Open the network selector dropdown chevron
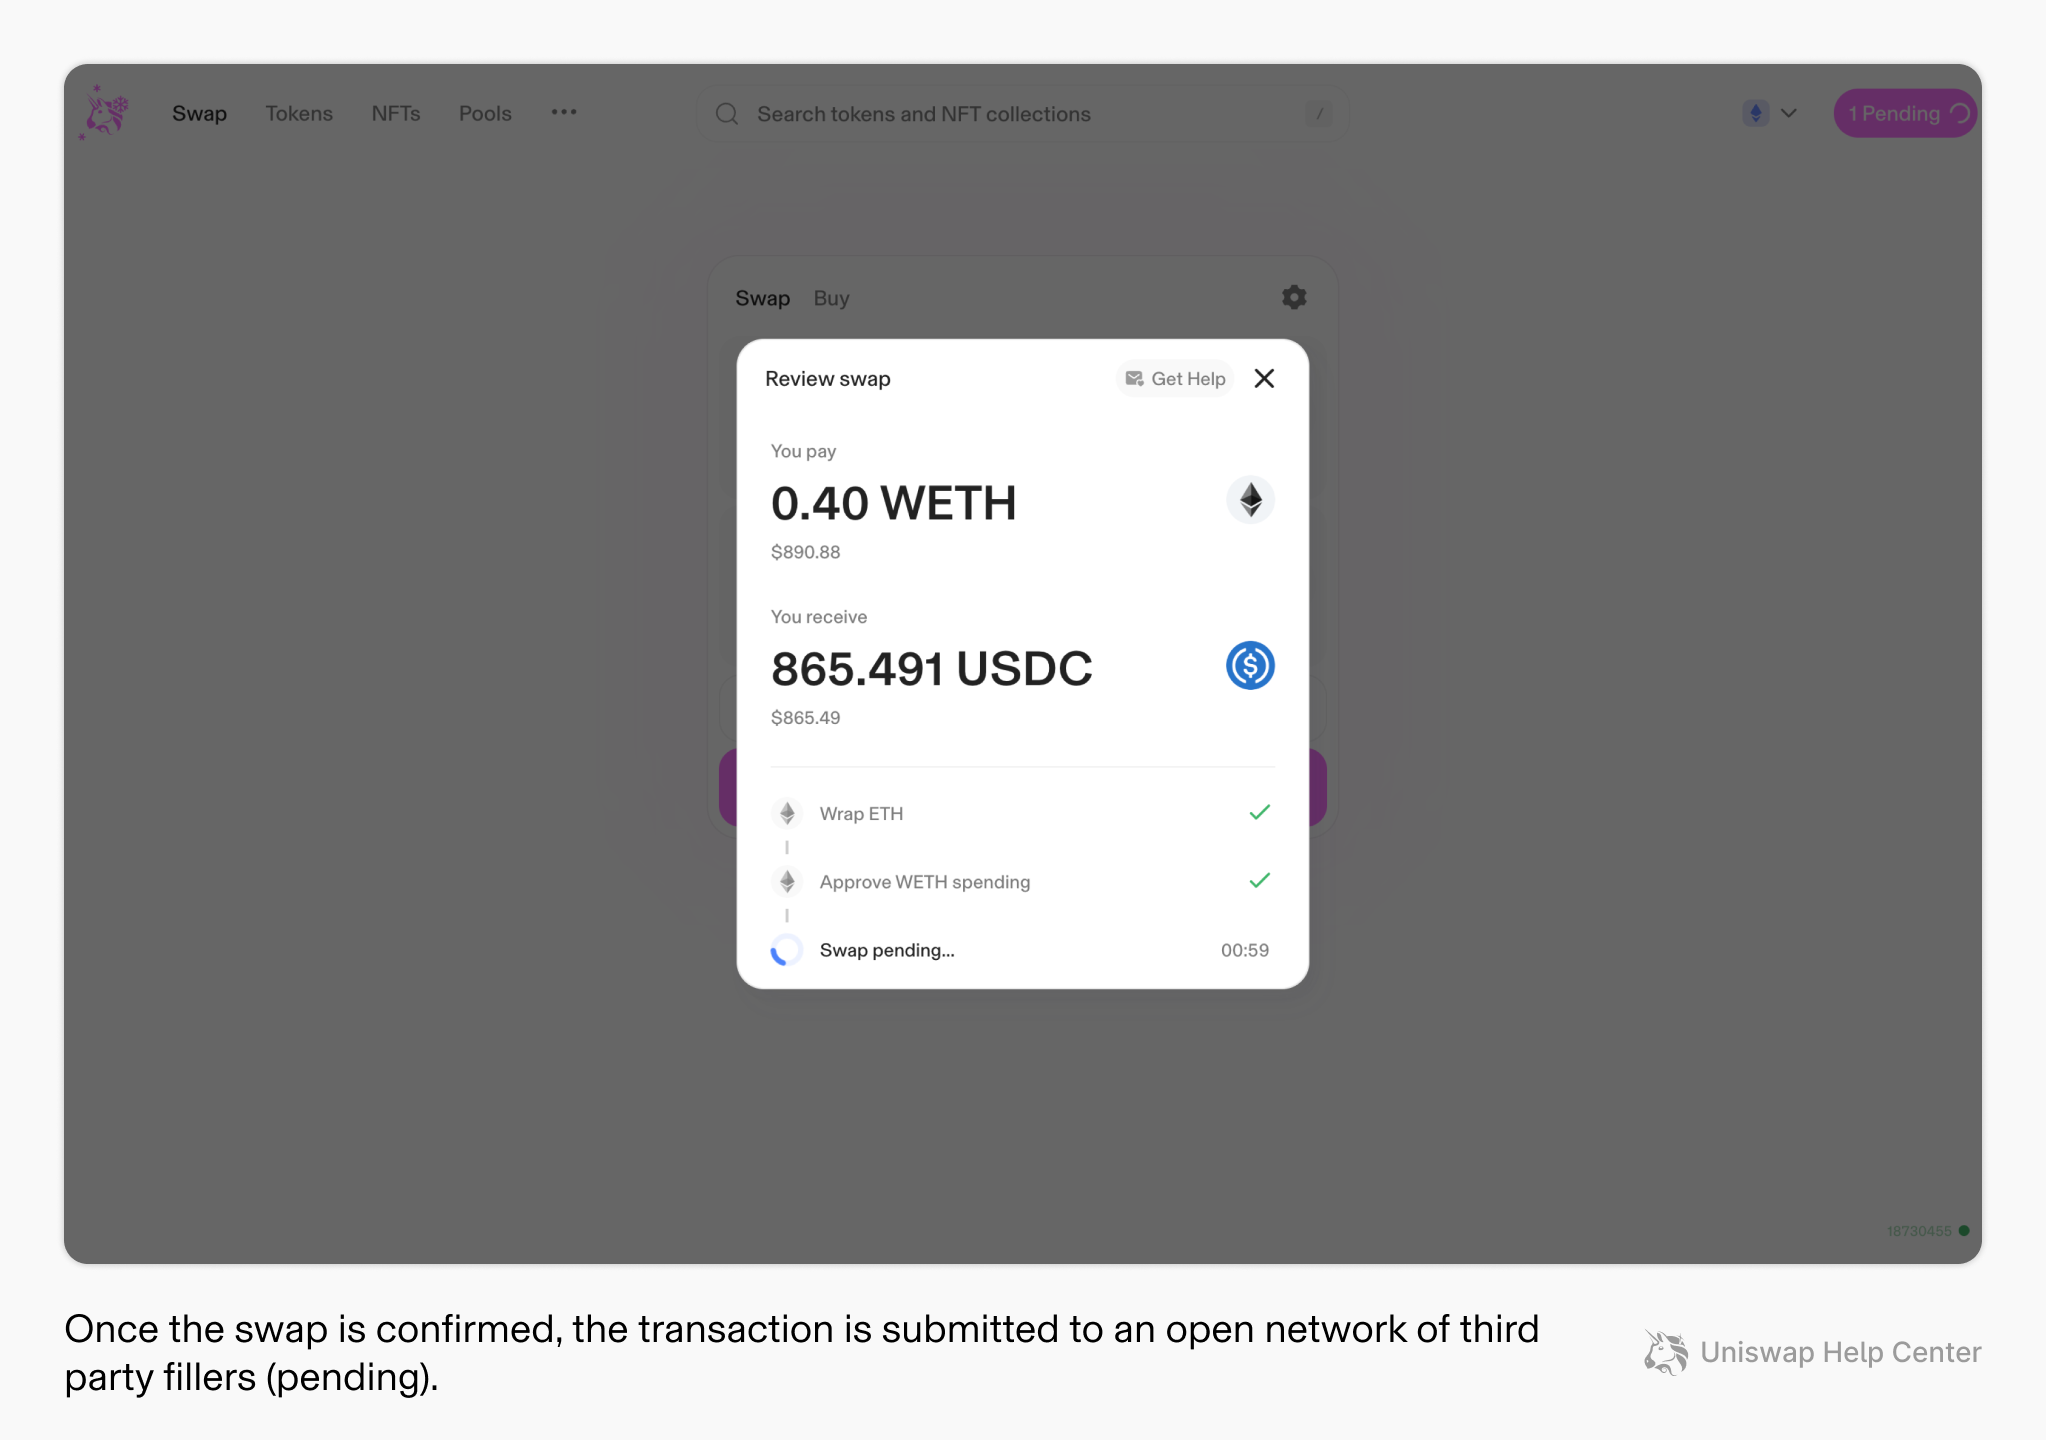The image size is (2046, 1440). [1789, 113]
